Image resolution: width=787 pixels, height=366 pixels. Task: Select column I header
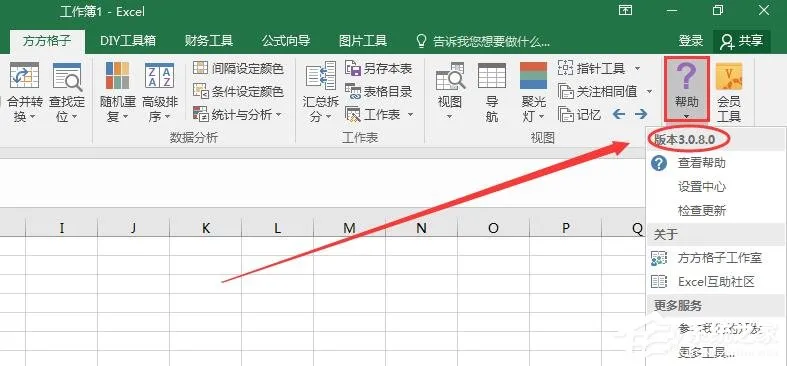[x=62, y=228]
